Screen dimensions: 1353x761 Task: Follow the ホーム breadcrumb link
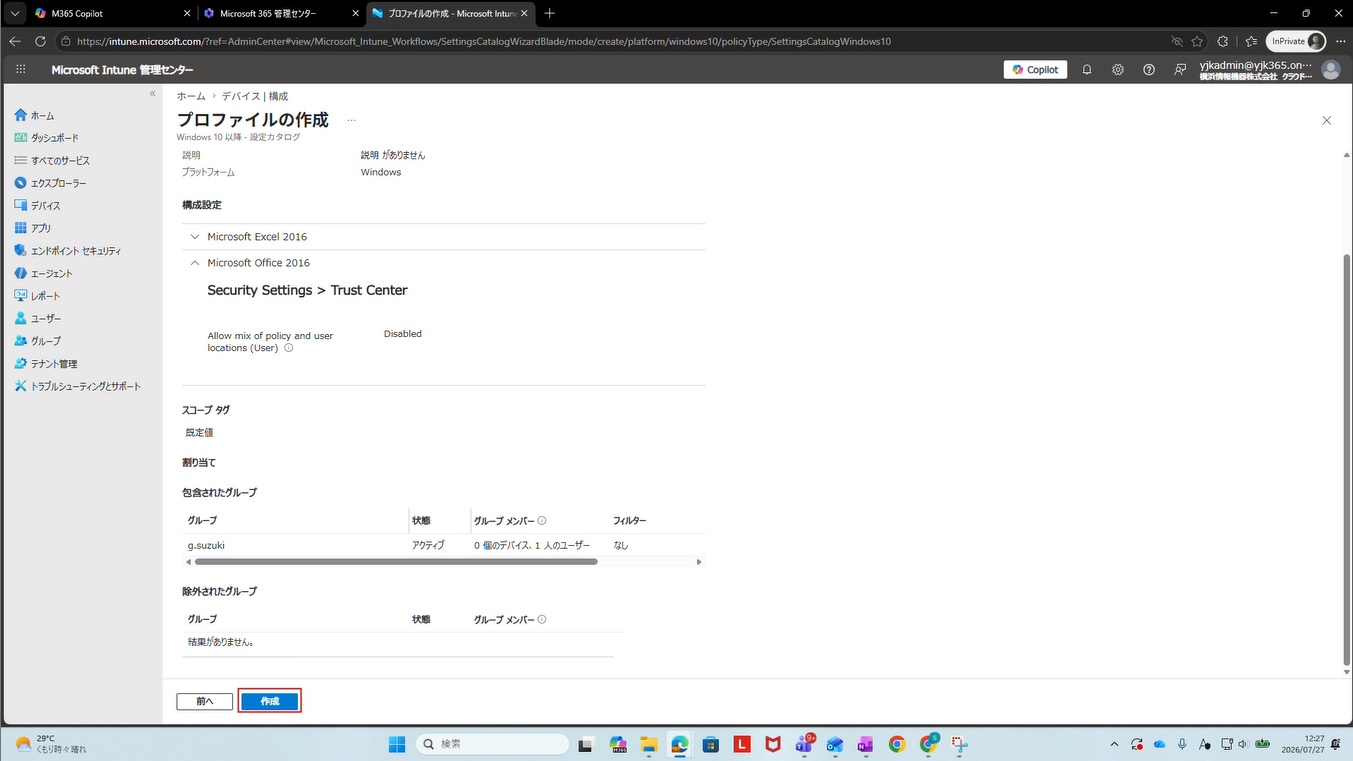point(191,96)
